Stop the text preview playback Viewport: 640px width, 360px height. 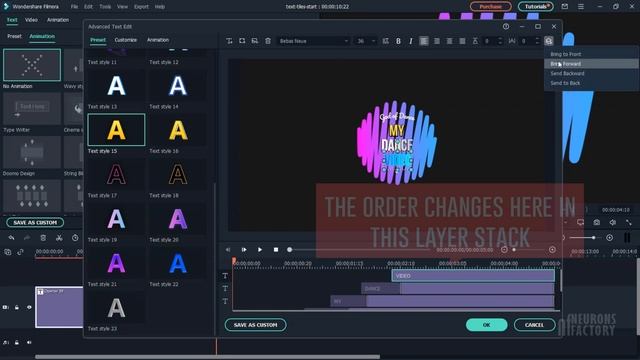tap(276, 249)
